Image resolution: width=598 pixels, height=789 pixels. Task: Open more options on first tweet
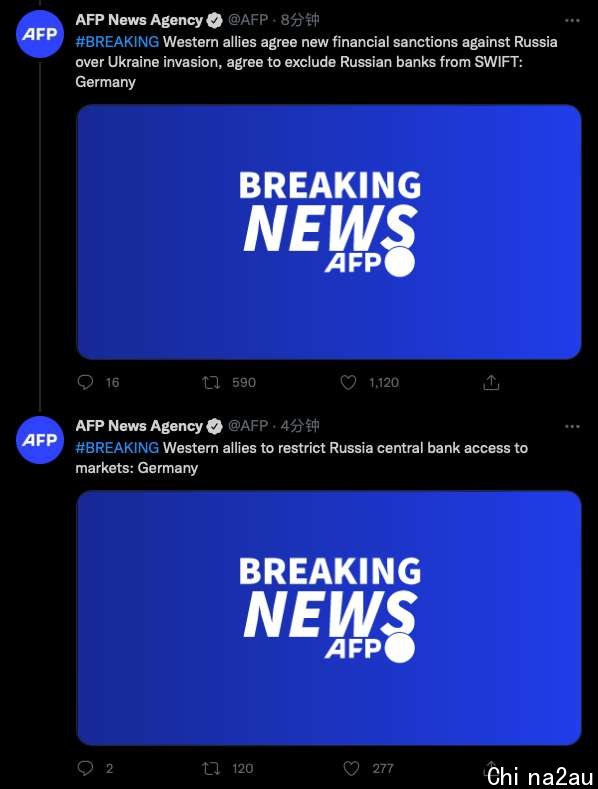click(572, 20)
